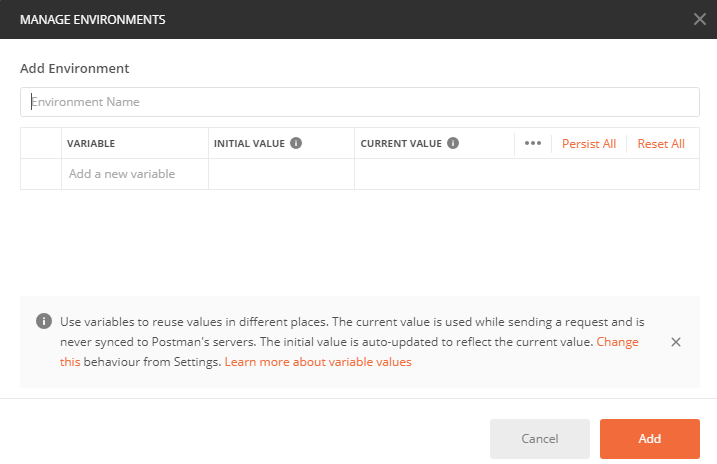The width and height of the screenshot is (717, 464).
Task: Click the empty leftmost cell of the new variable row
Action: coord(41,174)
